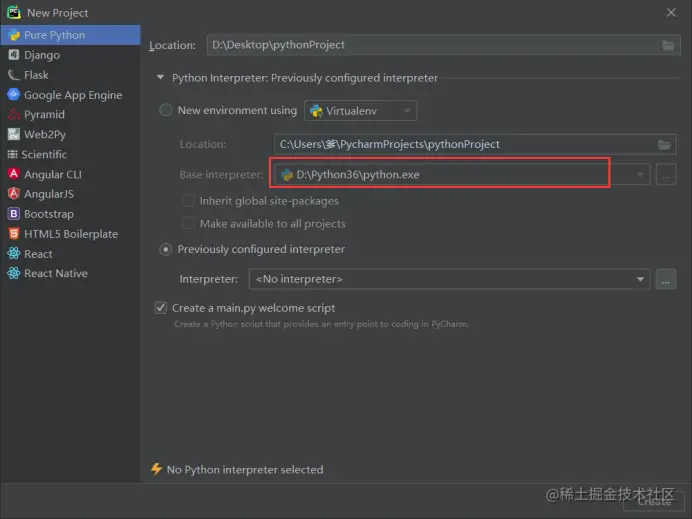692x519 pixels.
Task: Browse folder for project Location field
Action: point(668,45)
